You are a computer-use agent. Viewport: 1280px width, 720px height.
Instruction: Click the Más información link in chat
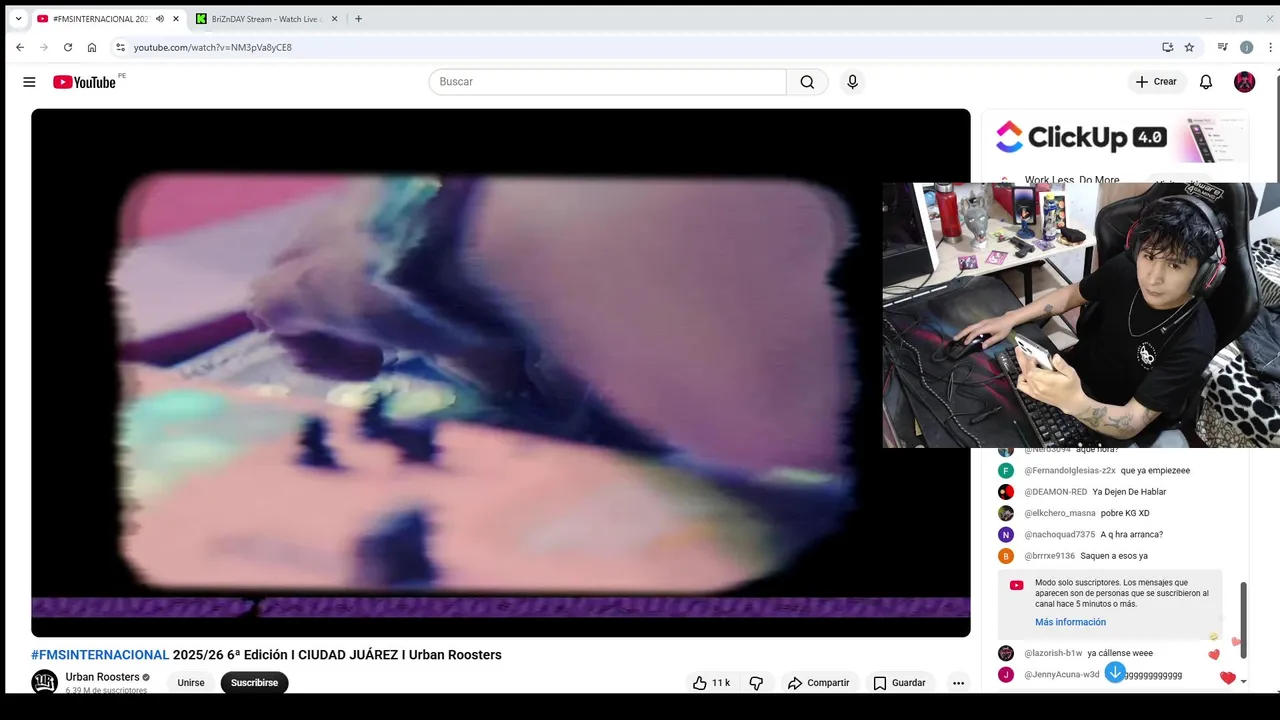[1070, 622]
